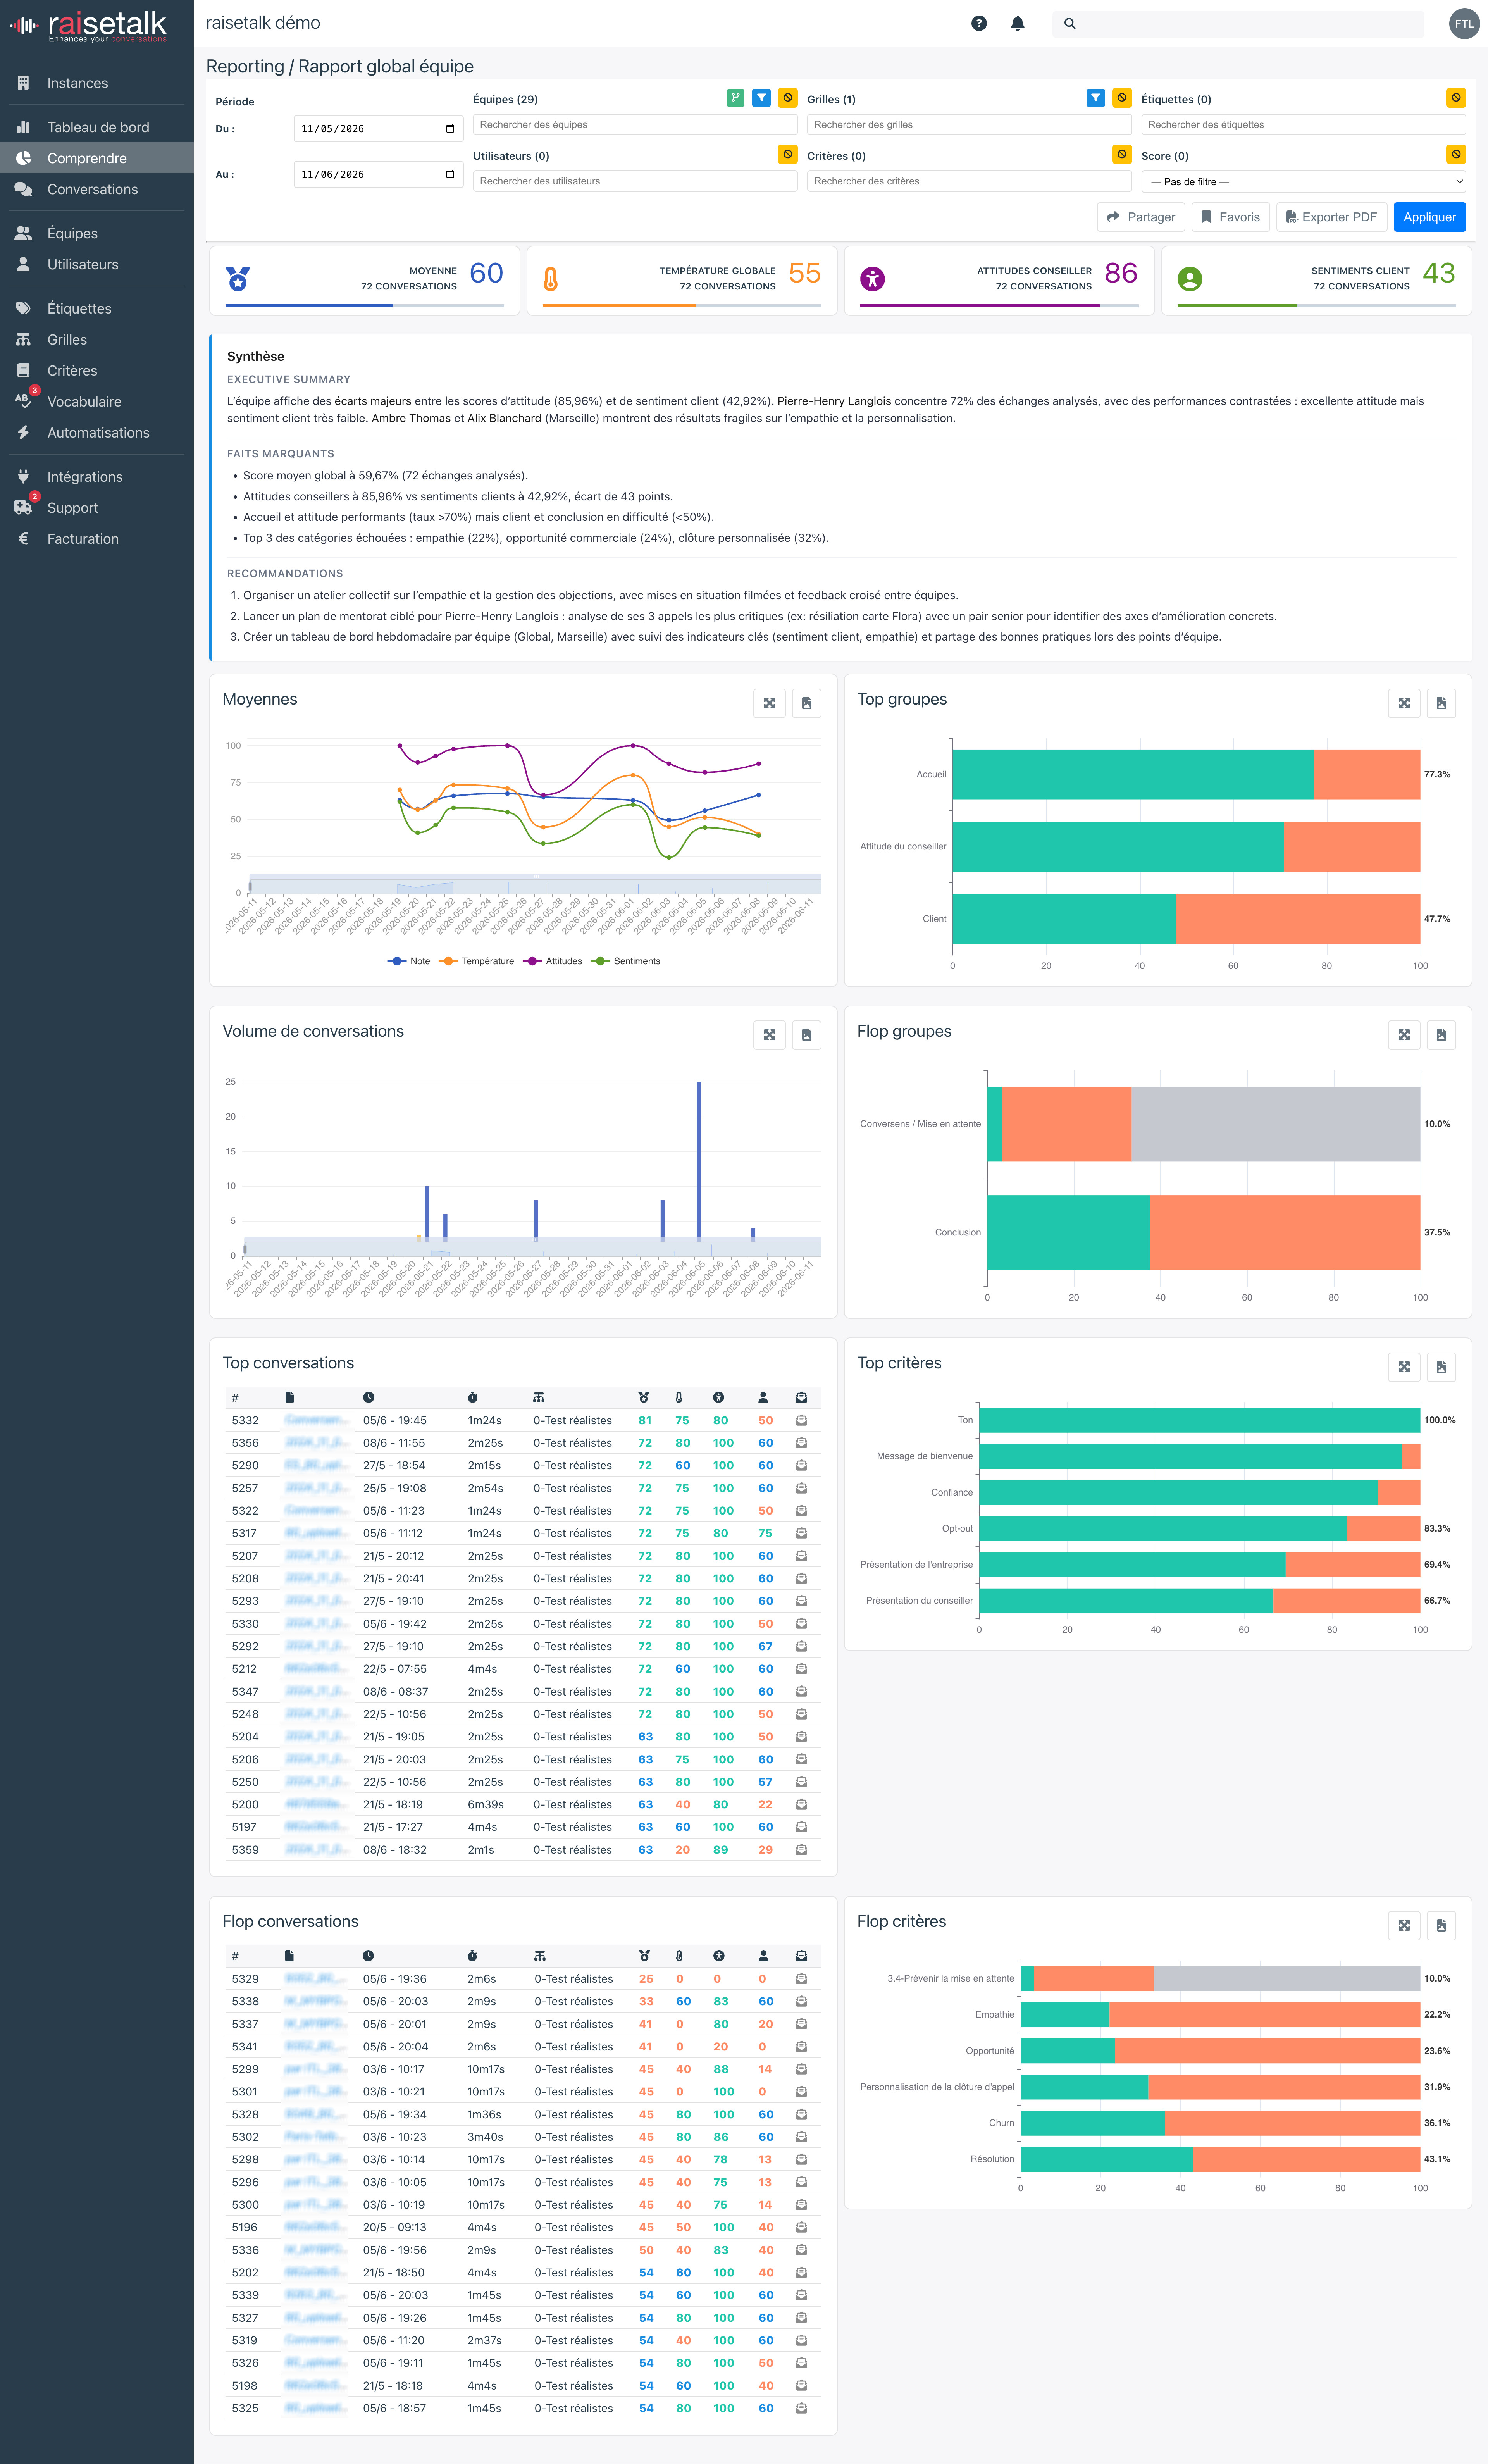Toggle the Sentiments series in chart legend
Image resolution: width=1488 pixels, height=2464 pixels.
(626, 961)
